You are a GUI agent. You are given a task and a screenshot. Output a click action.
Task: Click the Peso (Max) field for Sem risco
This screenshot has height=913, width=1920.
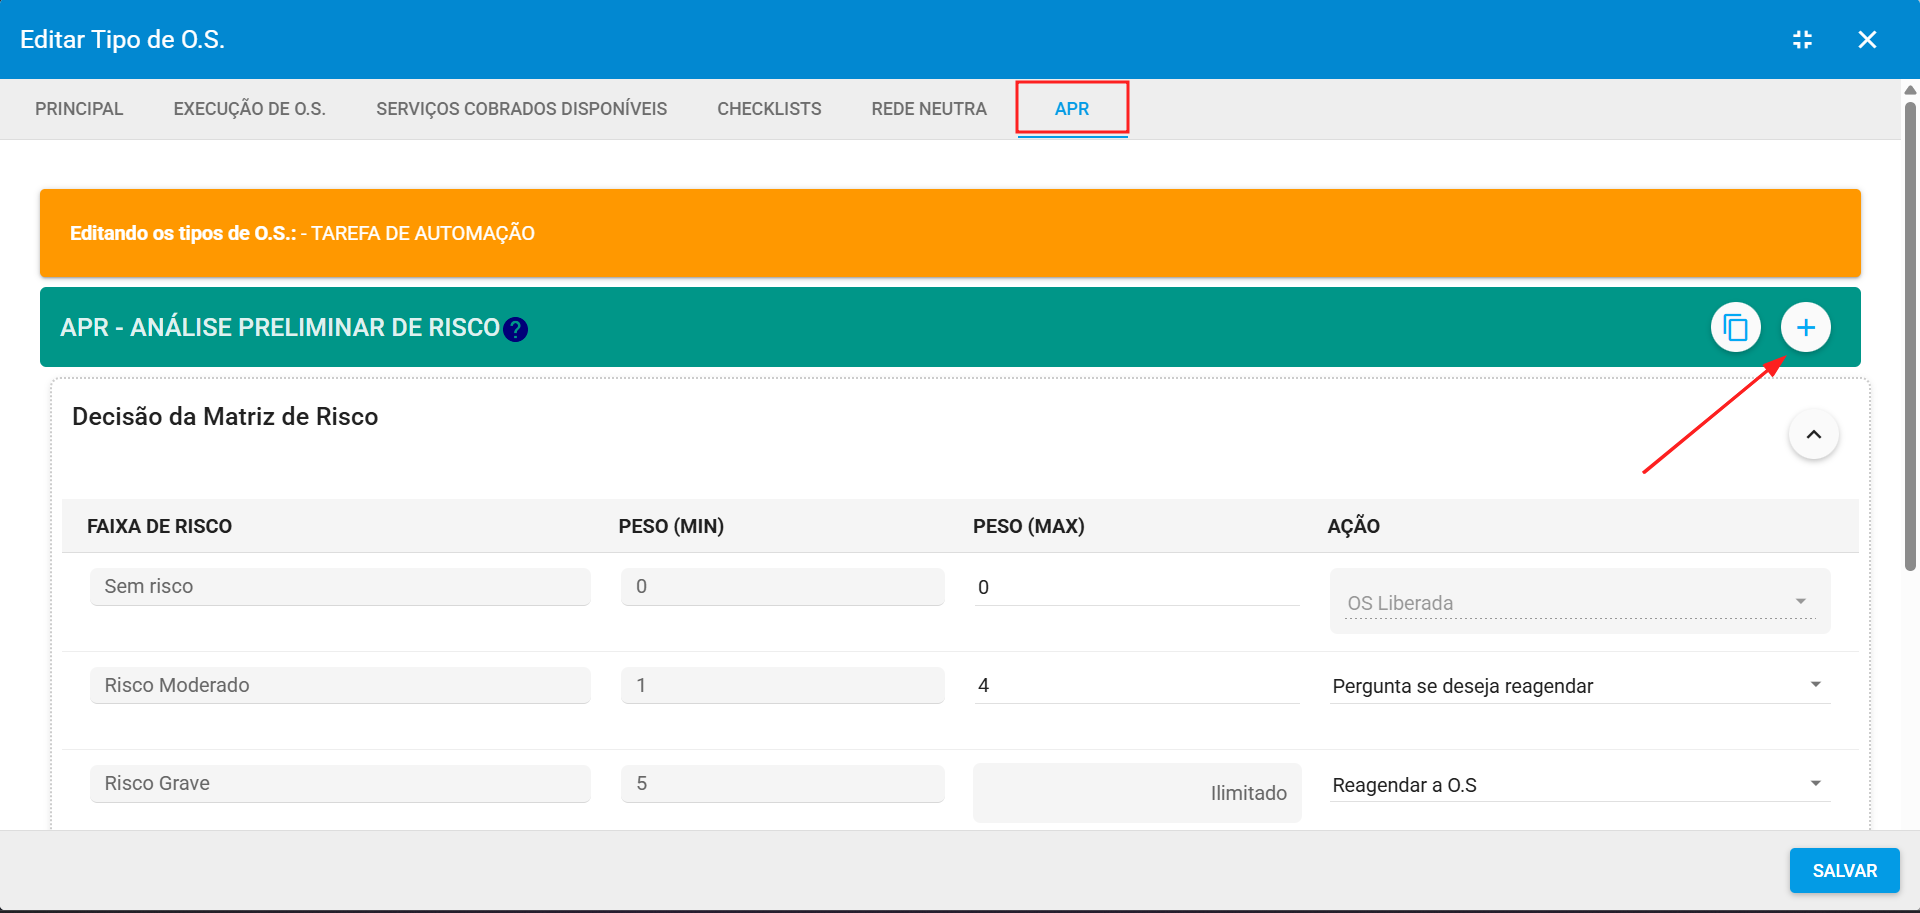coord(1136,588)
